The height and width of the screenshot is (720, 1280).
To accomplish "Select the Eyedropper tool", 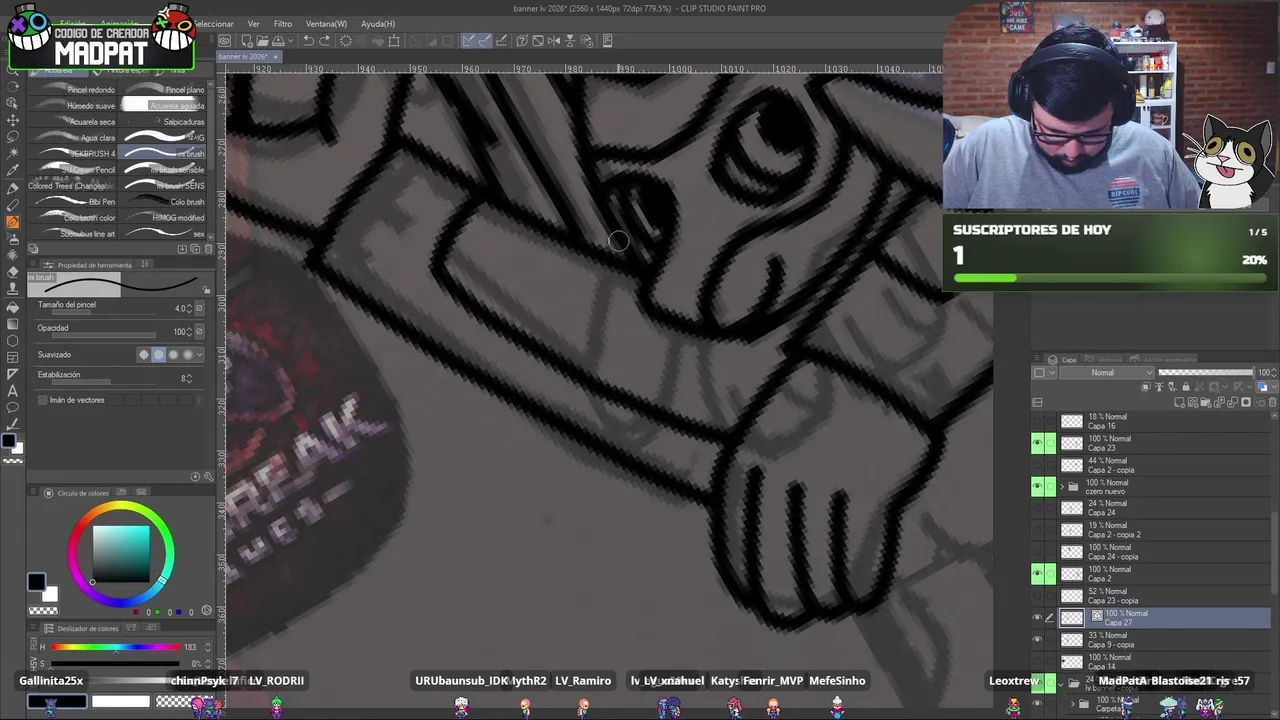I will (13, 171).
